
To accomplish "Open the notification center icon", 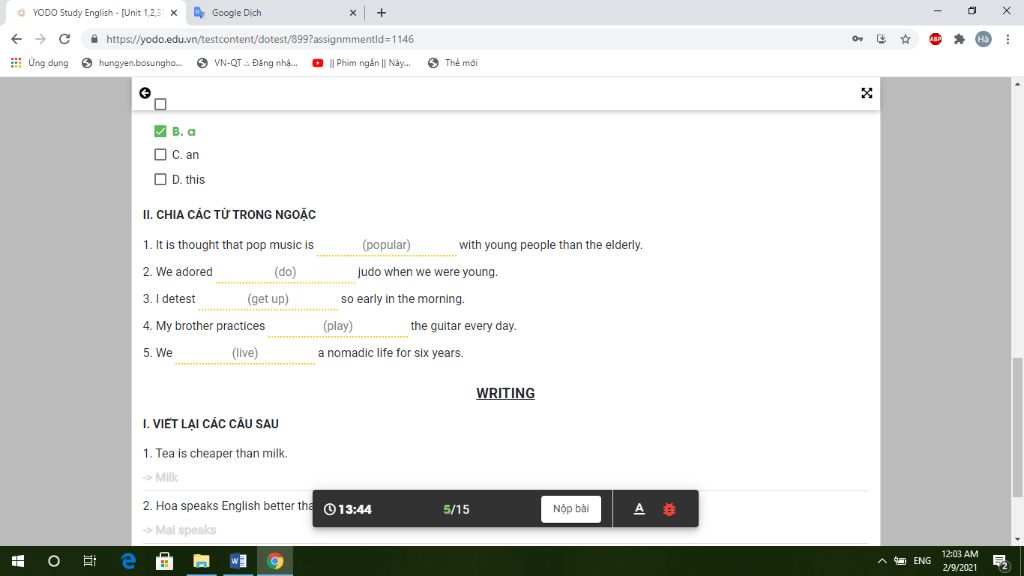I will (1000, 561).
